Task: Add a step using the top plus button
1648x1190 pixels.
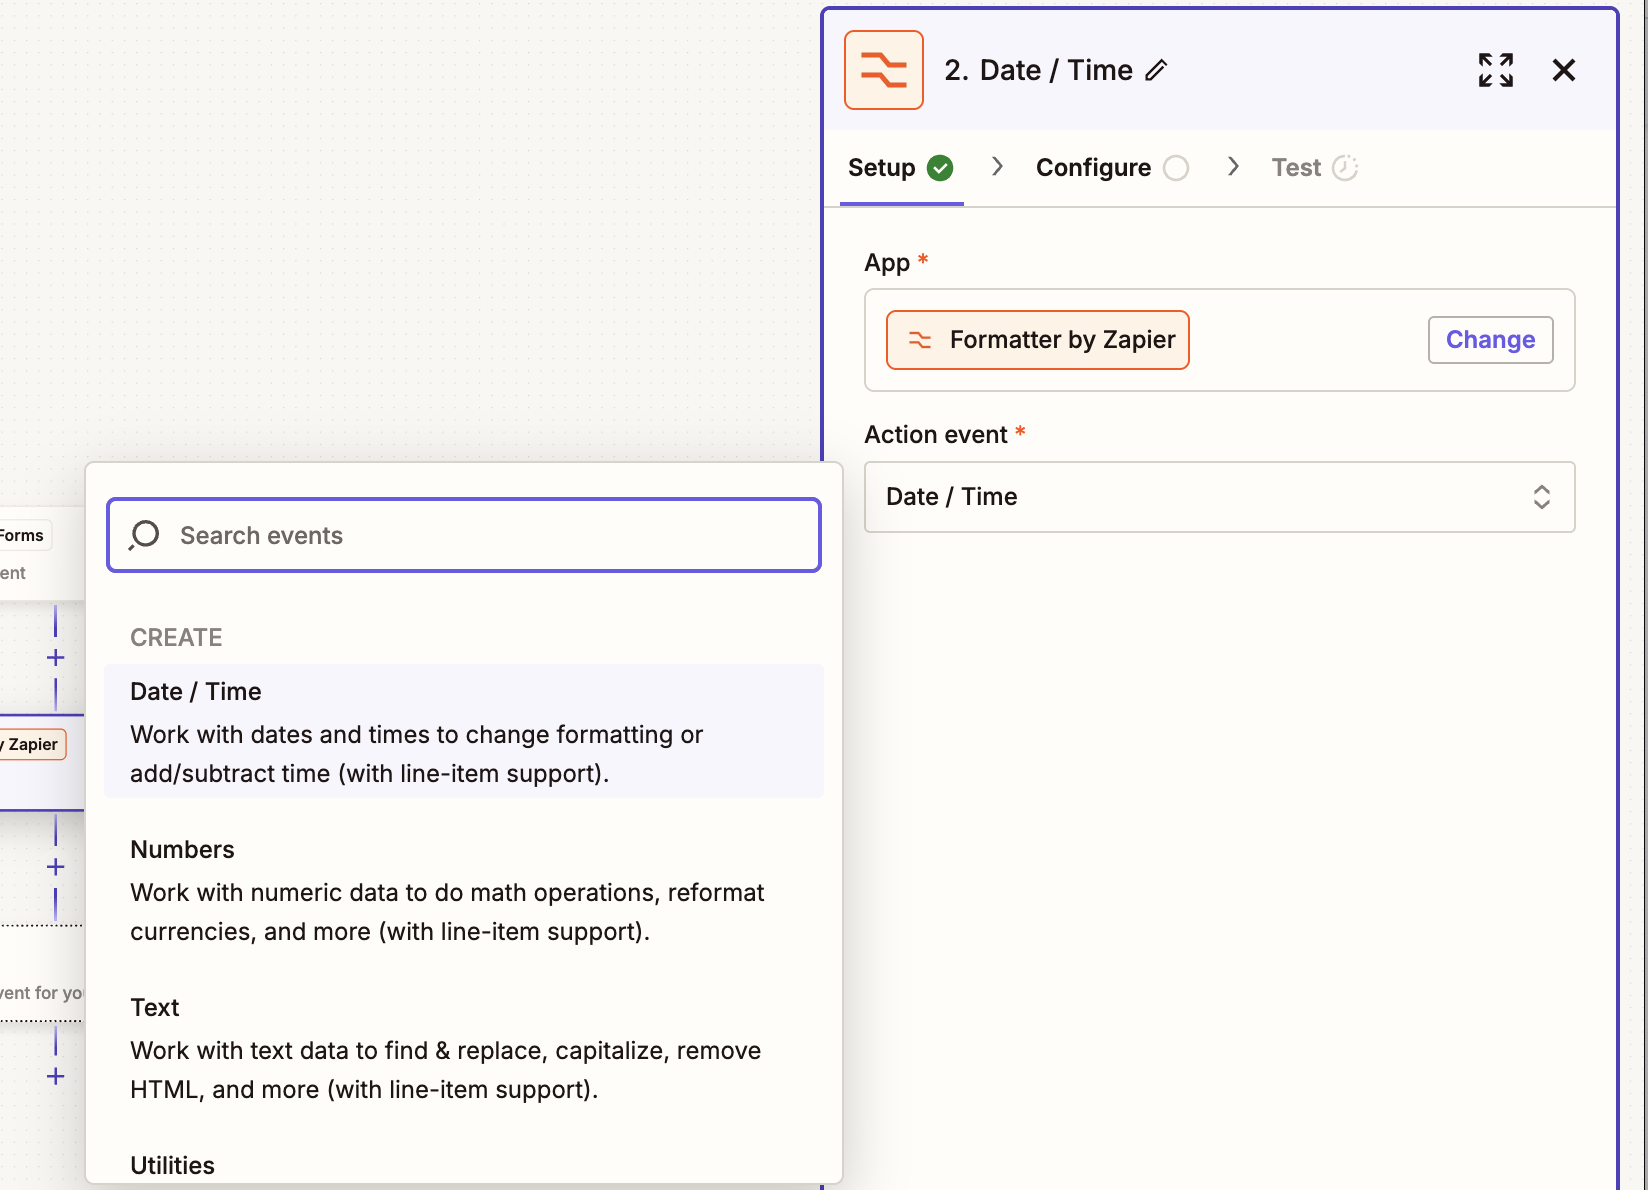Action: pos(56,658)
